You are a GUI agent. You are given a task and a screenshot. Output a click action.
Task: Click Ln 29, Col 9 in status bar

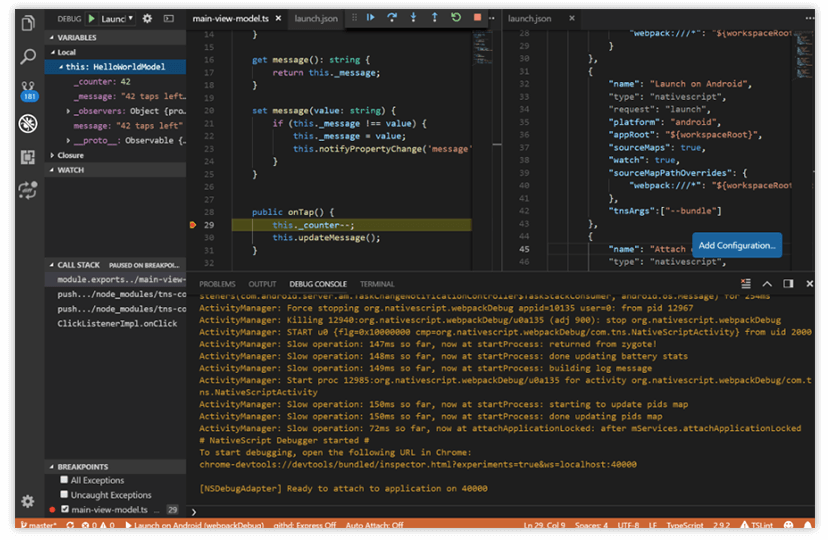point(544,525)
